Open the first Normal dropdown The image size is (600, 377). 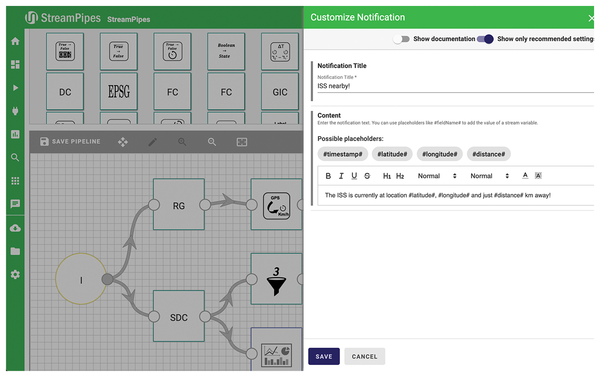click(437, 176)
